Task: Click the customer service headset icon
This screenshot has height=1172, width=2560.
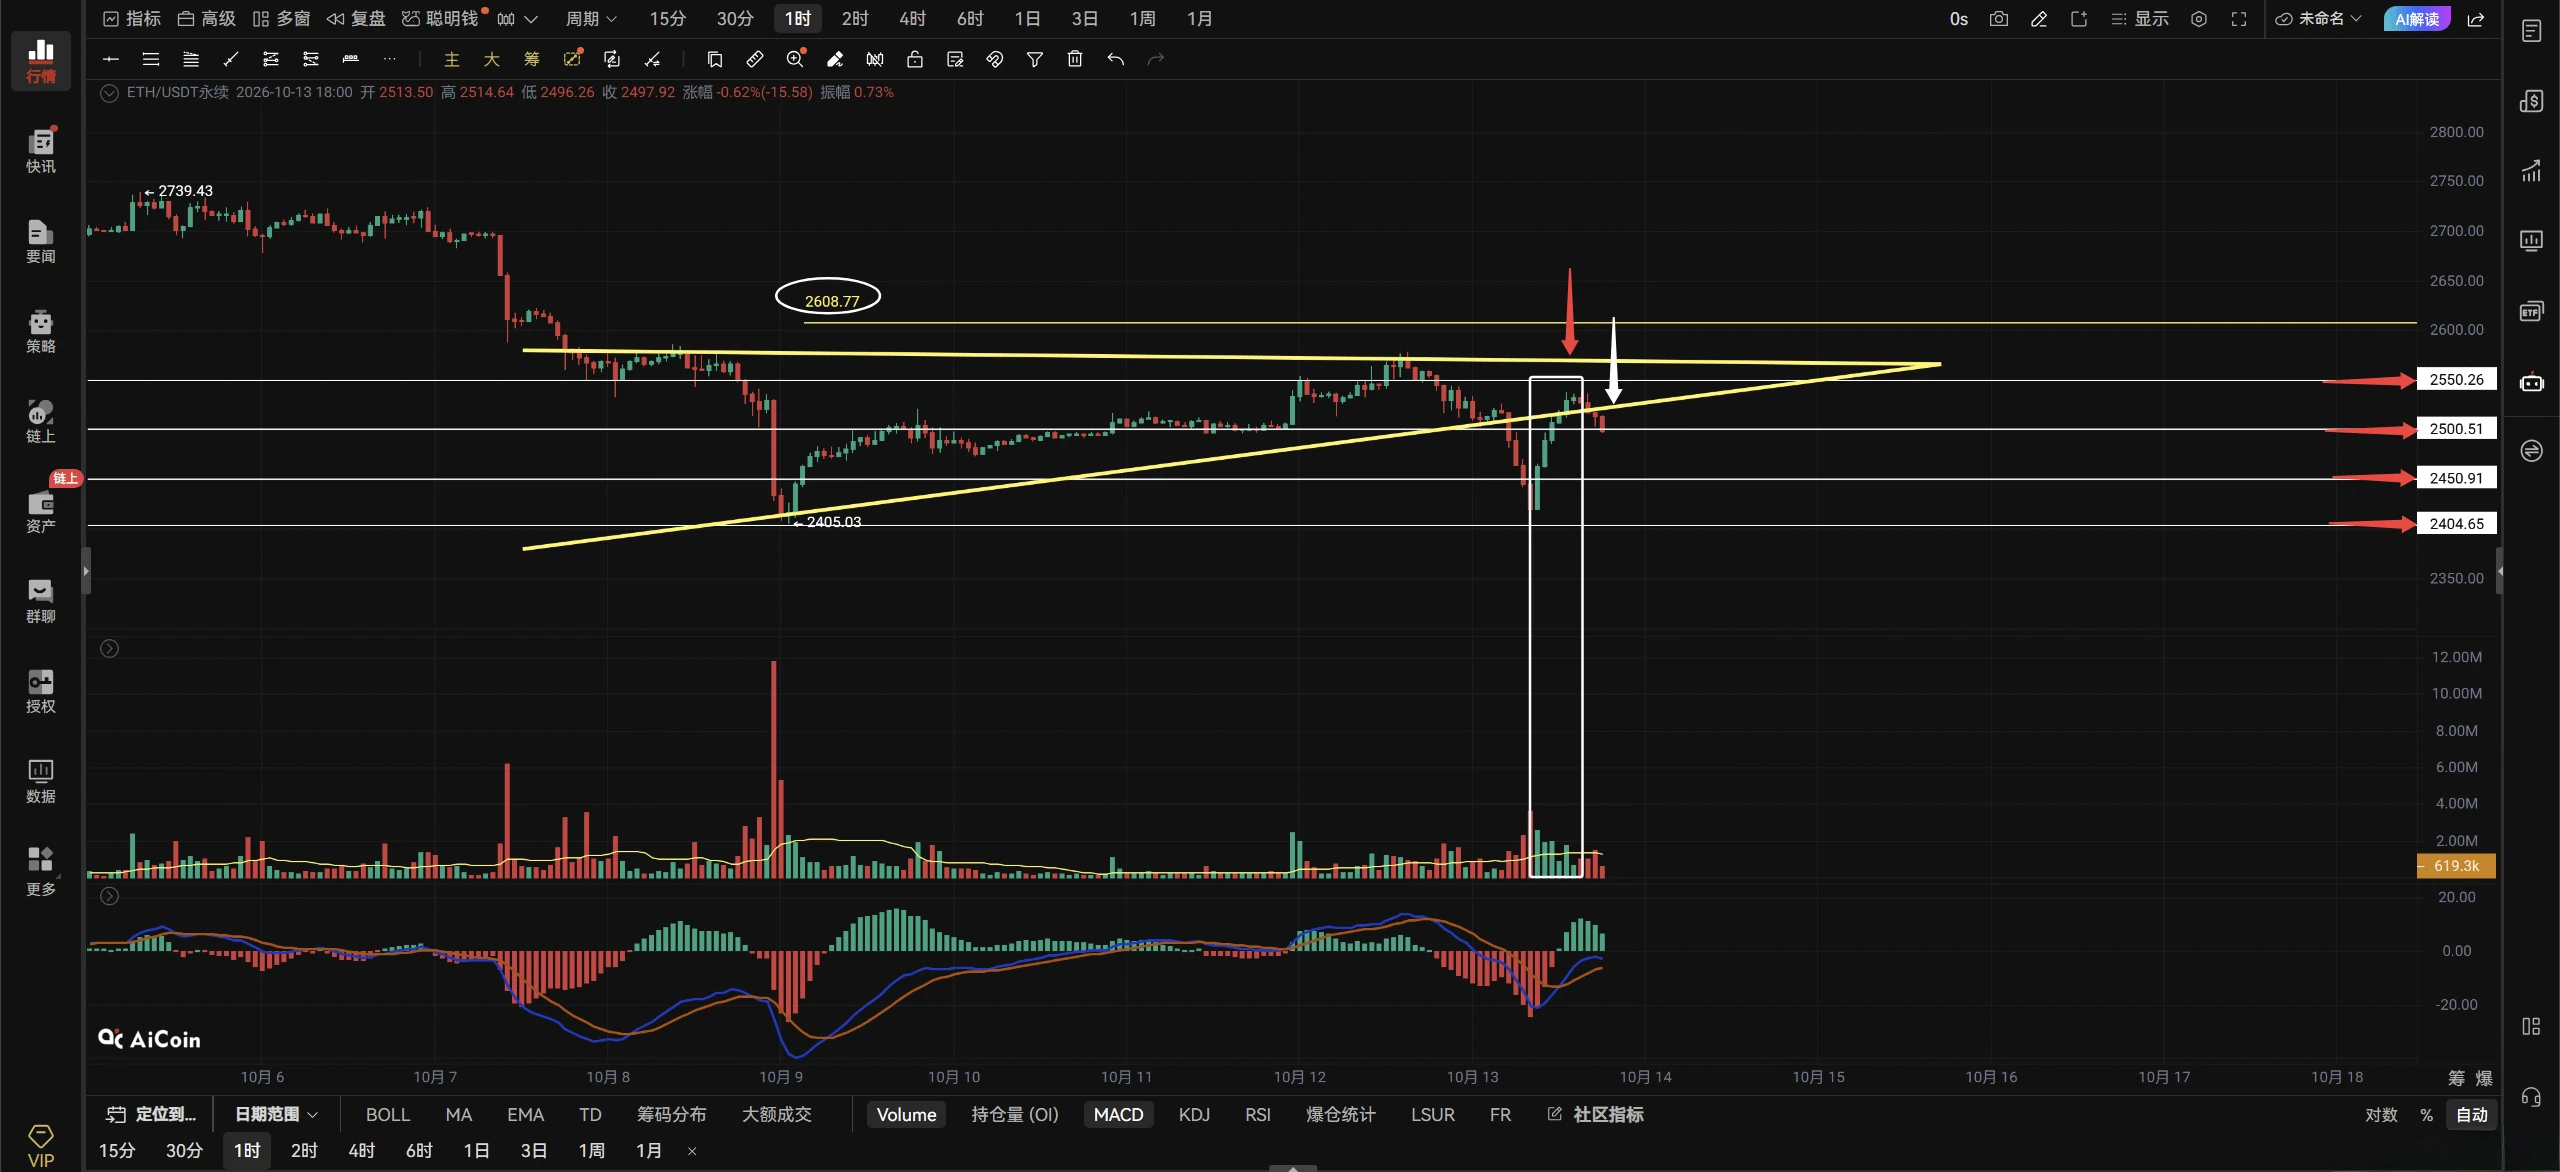Action: click(x=2531, y=1097)
